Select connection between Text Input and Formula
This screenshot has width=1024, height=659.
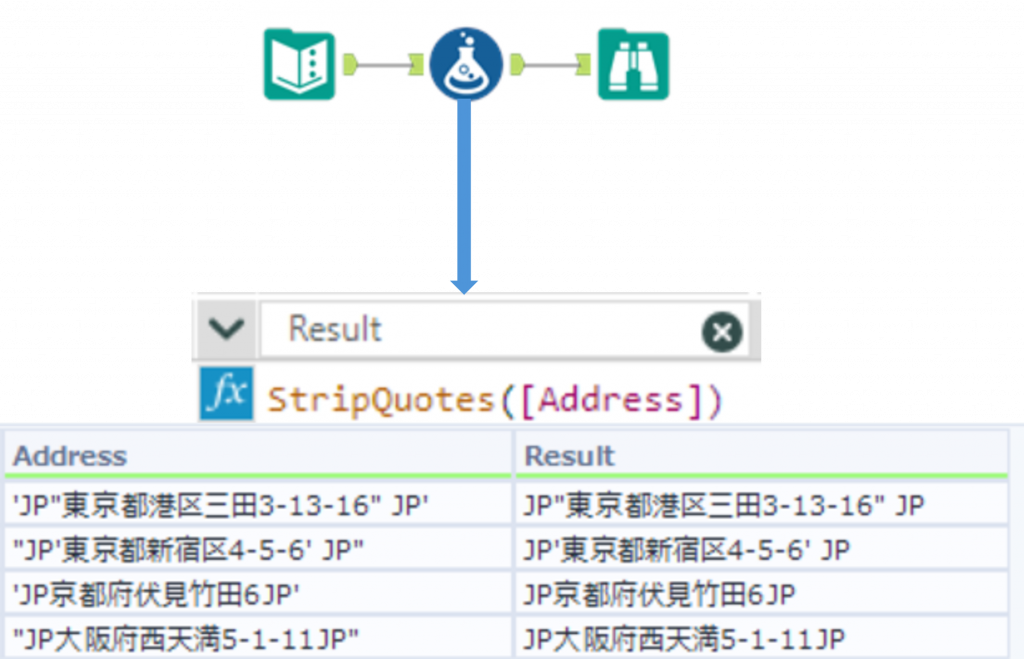[x=384, y=66]
